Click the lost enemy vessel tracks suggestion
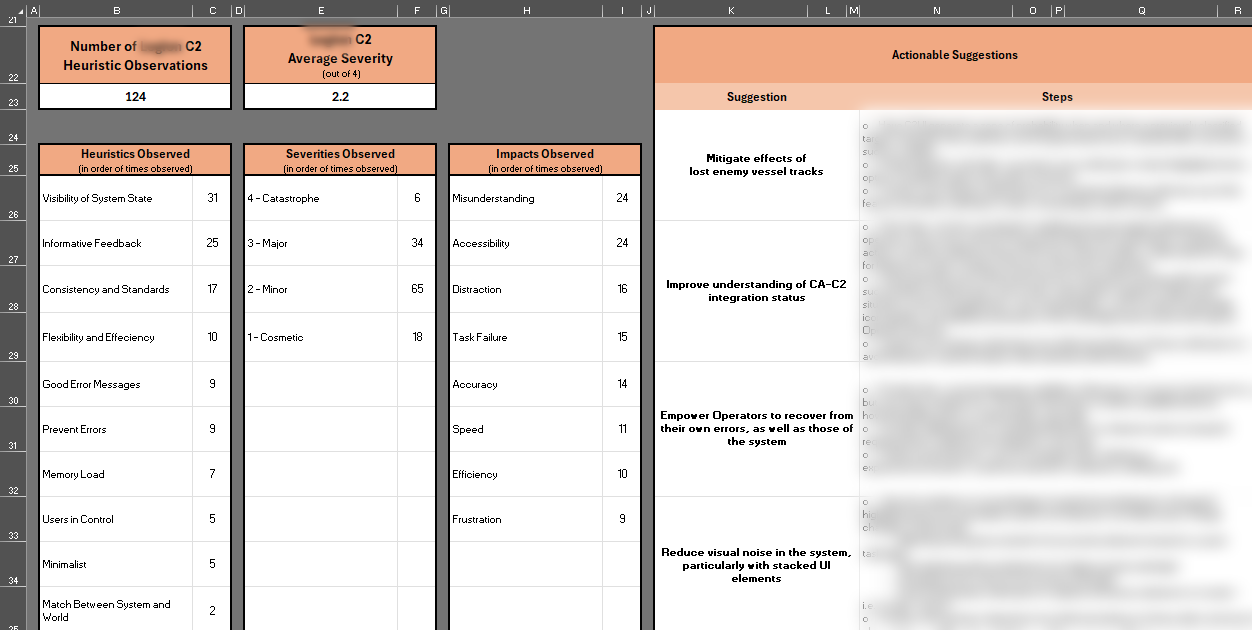 pyautogui.click(x=756, y=165)
